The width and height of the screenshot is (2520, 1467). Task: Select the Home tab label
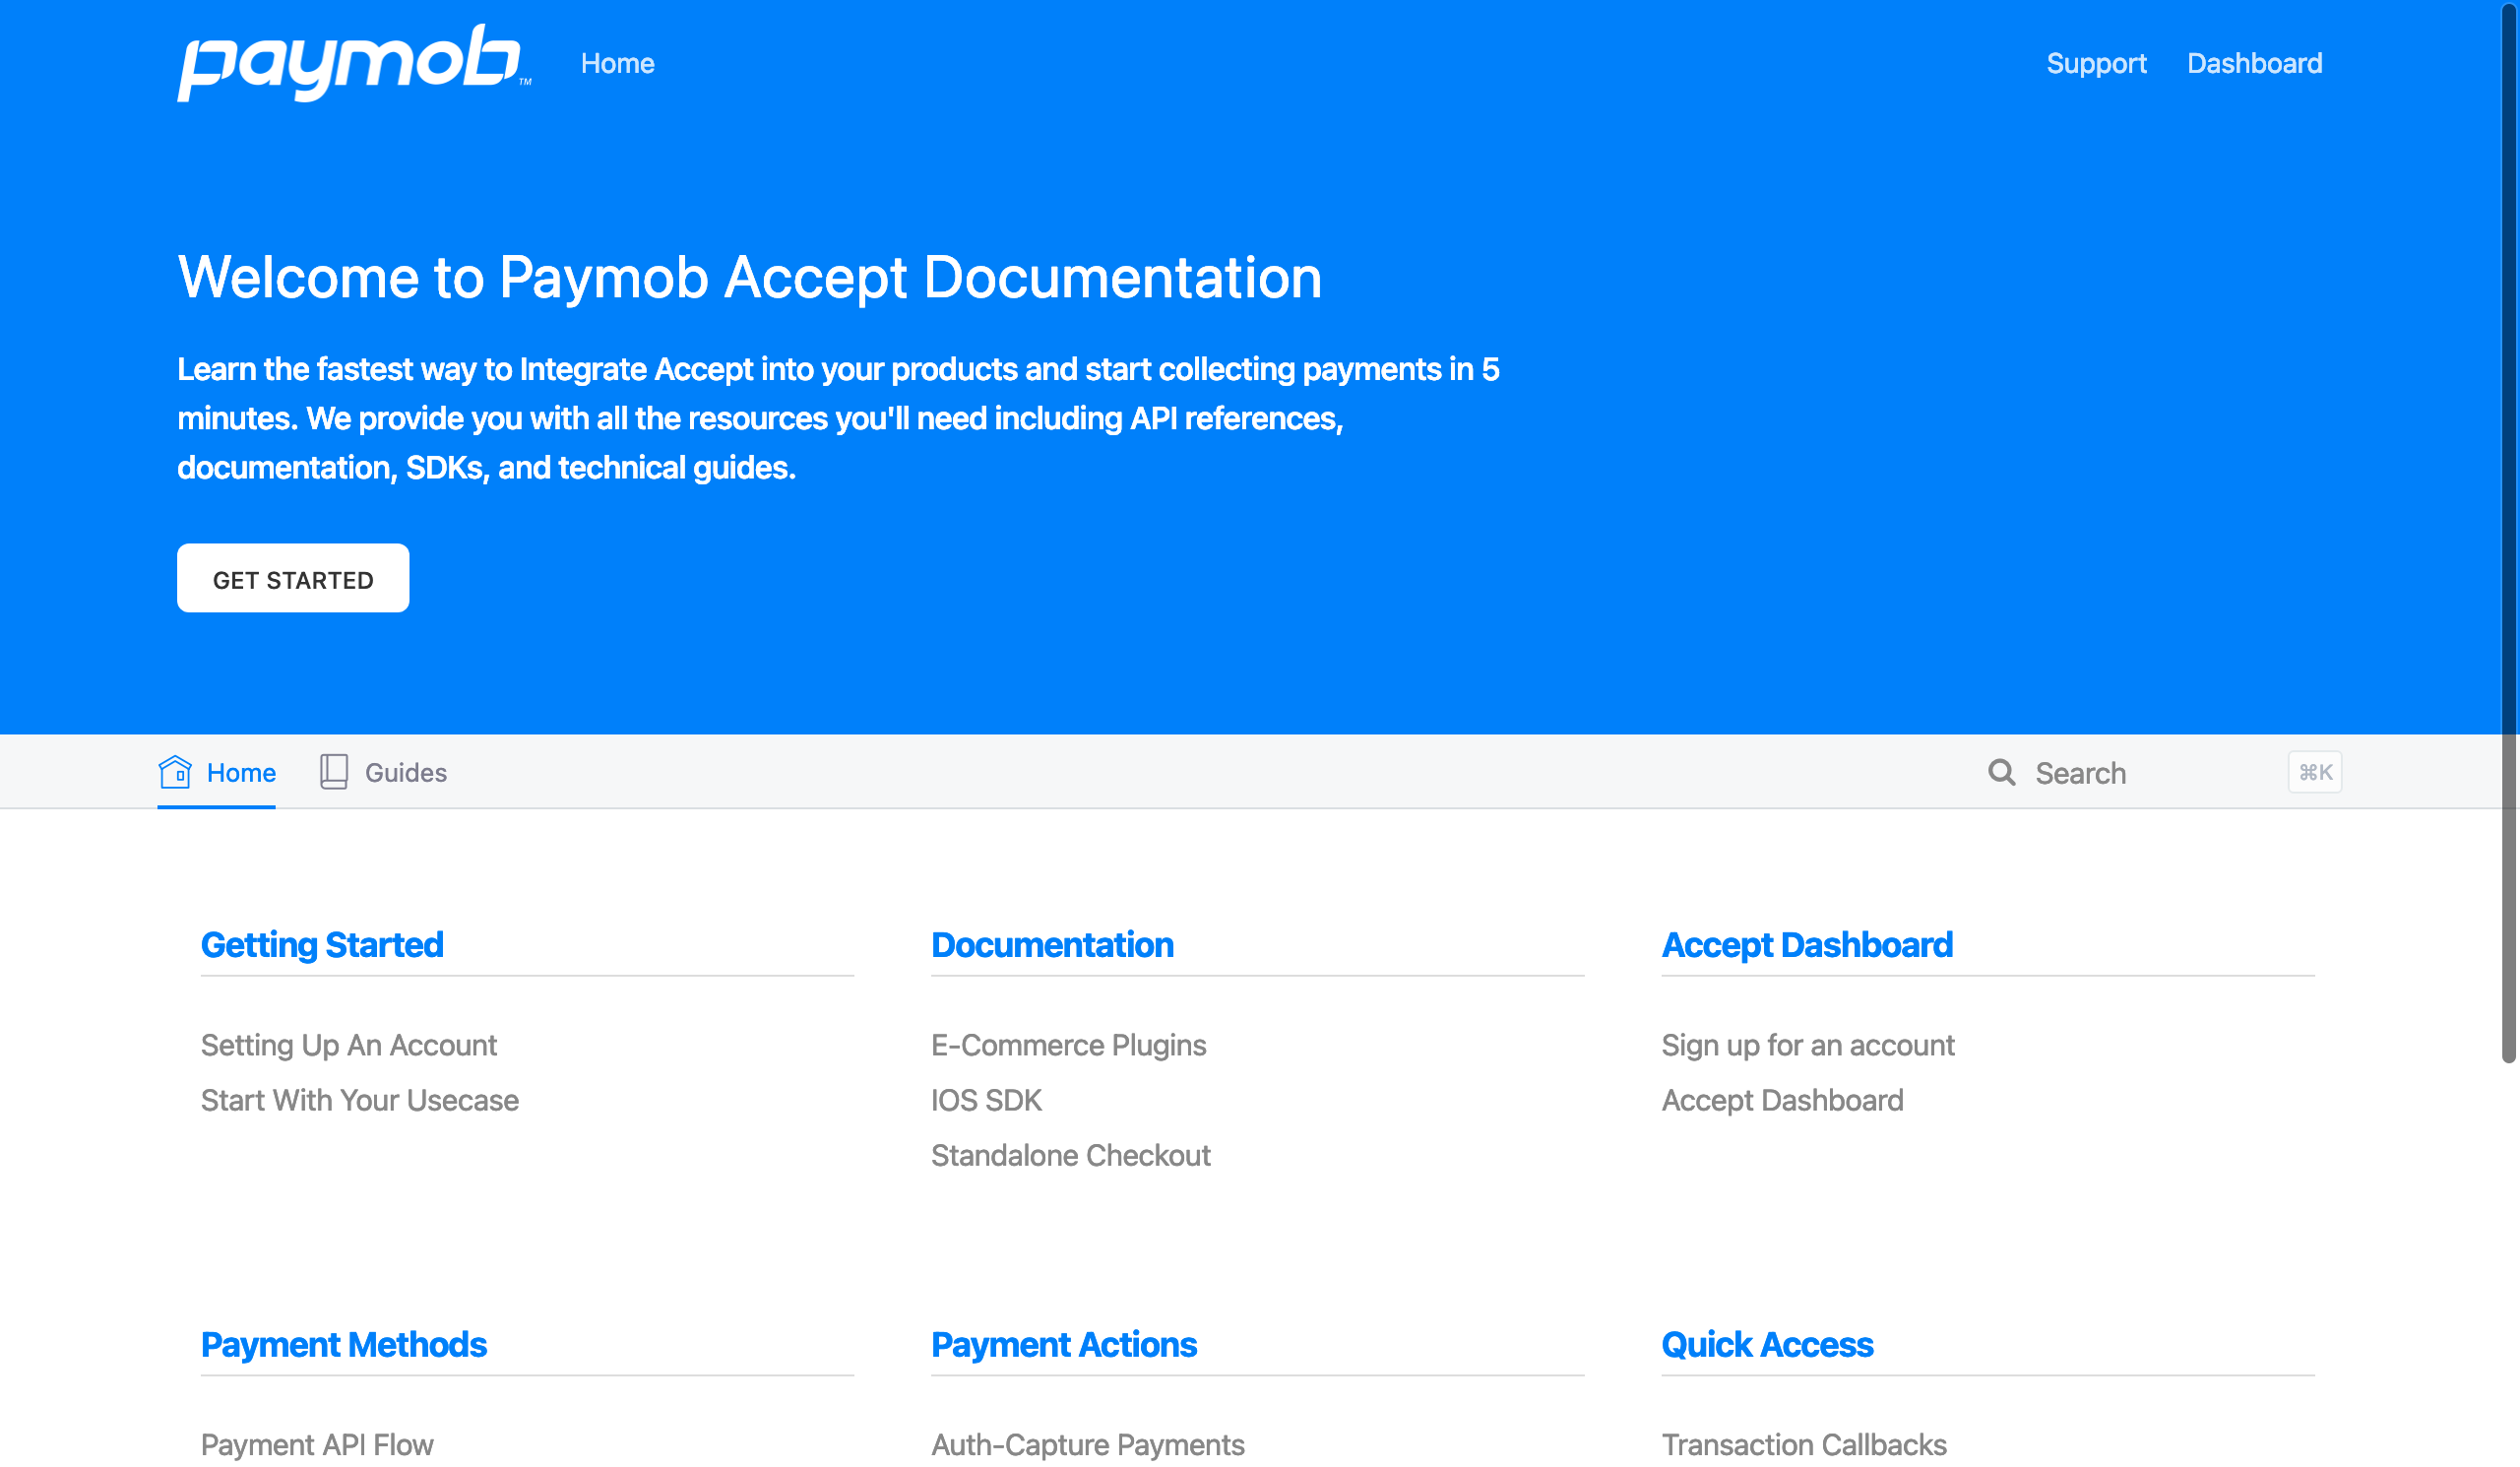pyautogui.click(x=241, y=773)
